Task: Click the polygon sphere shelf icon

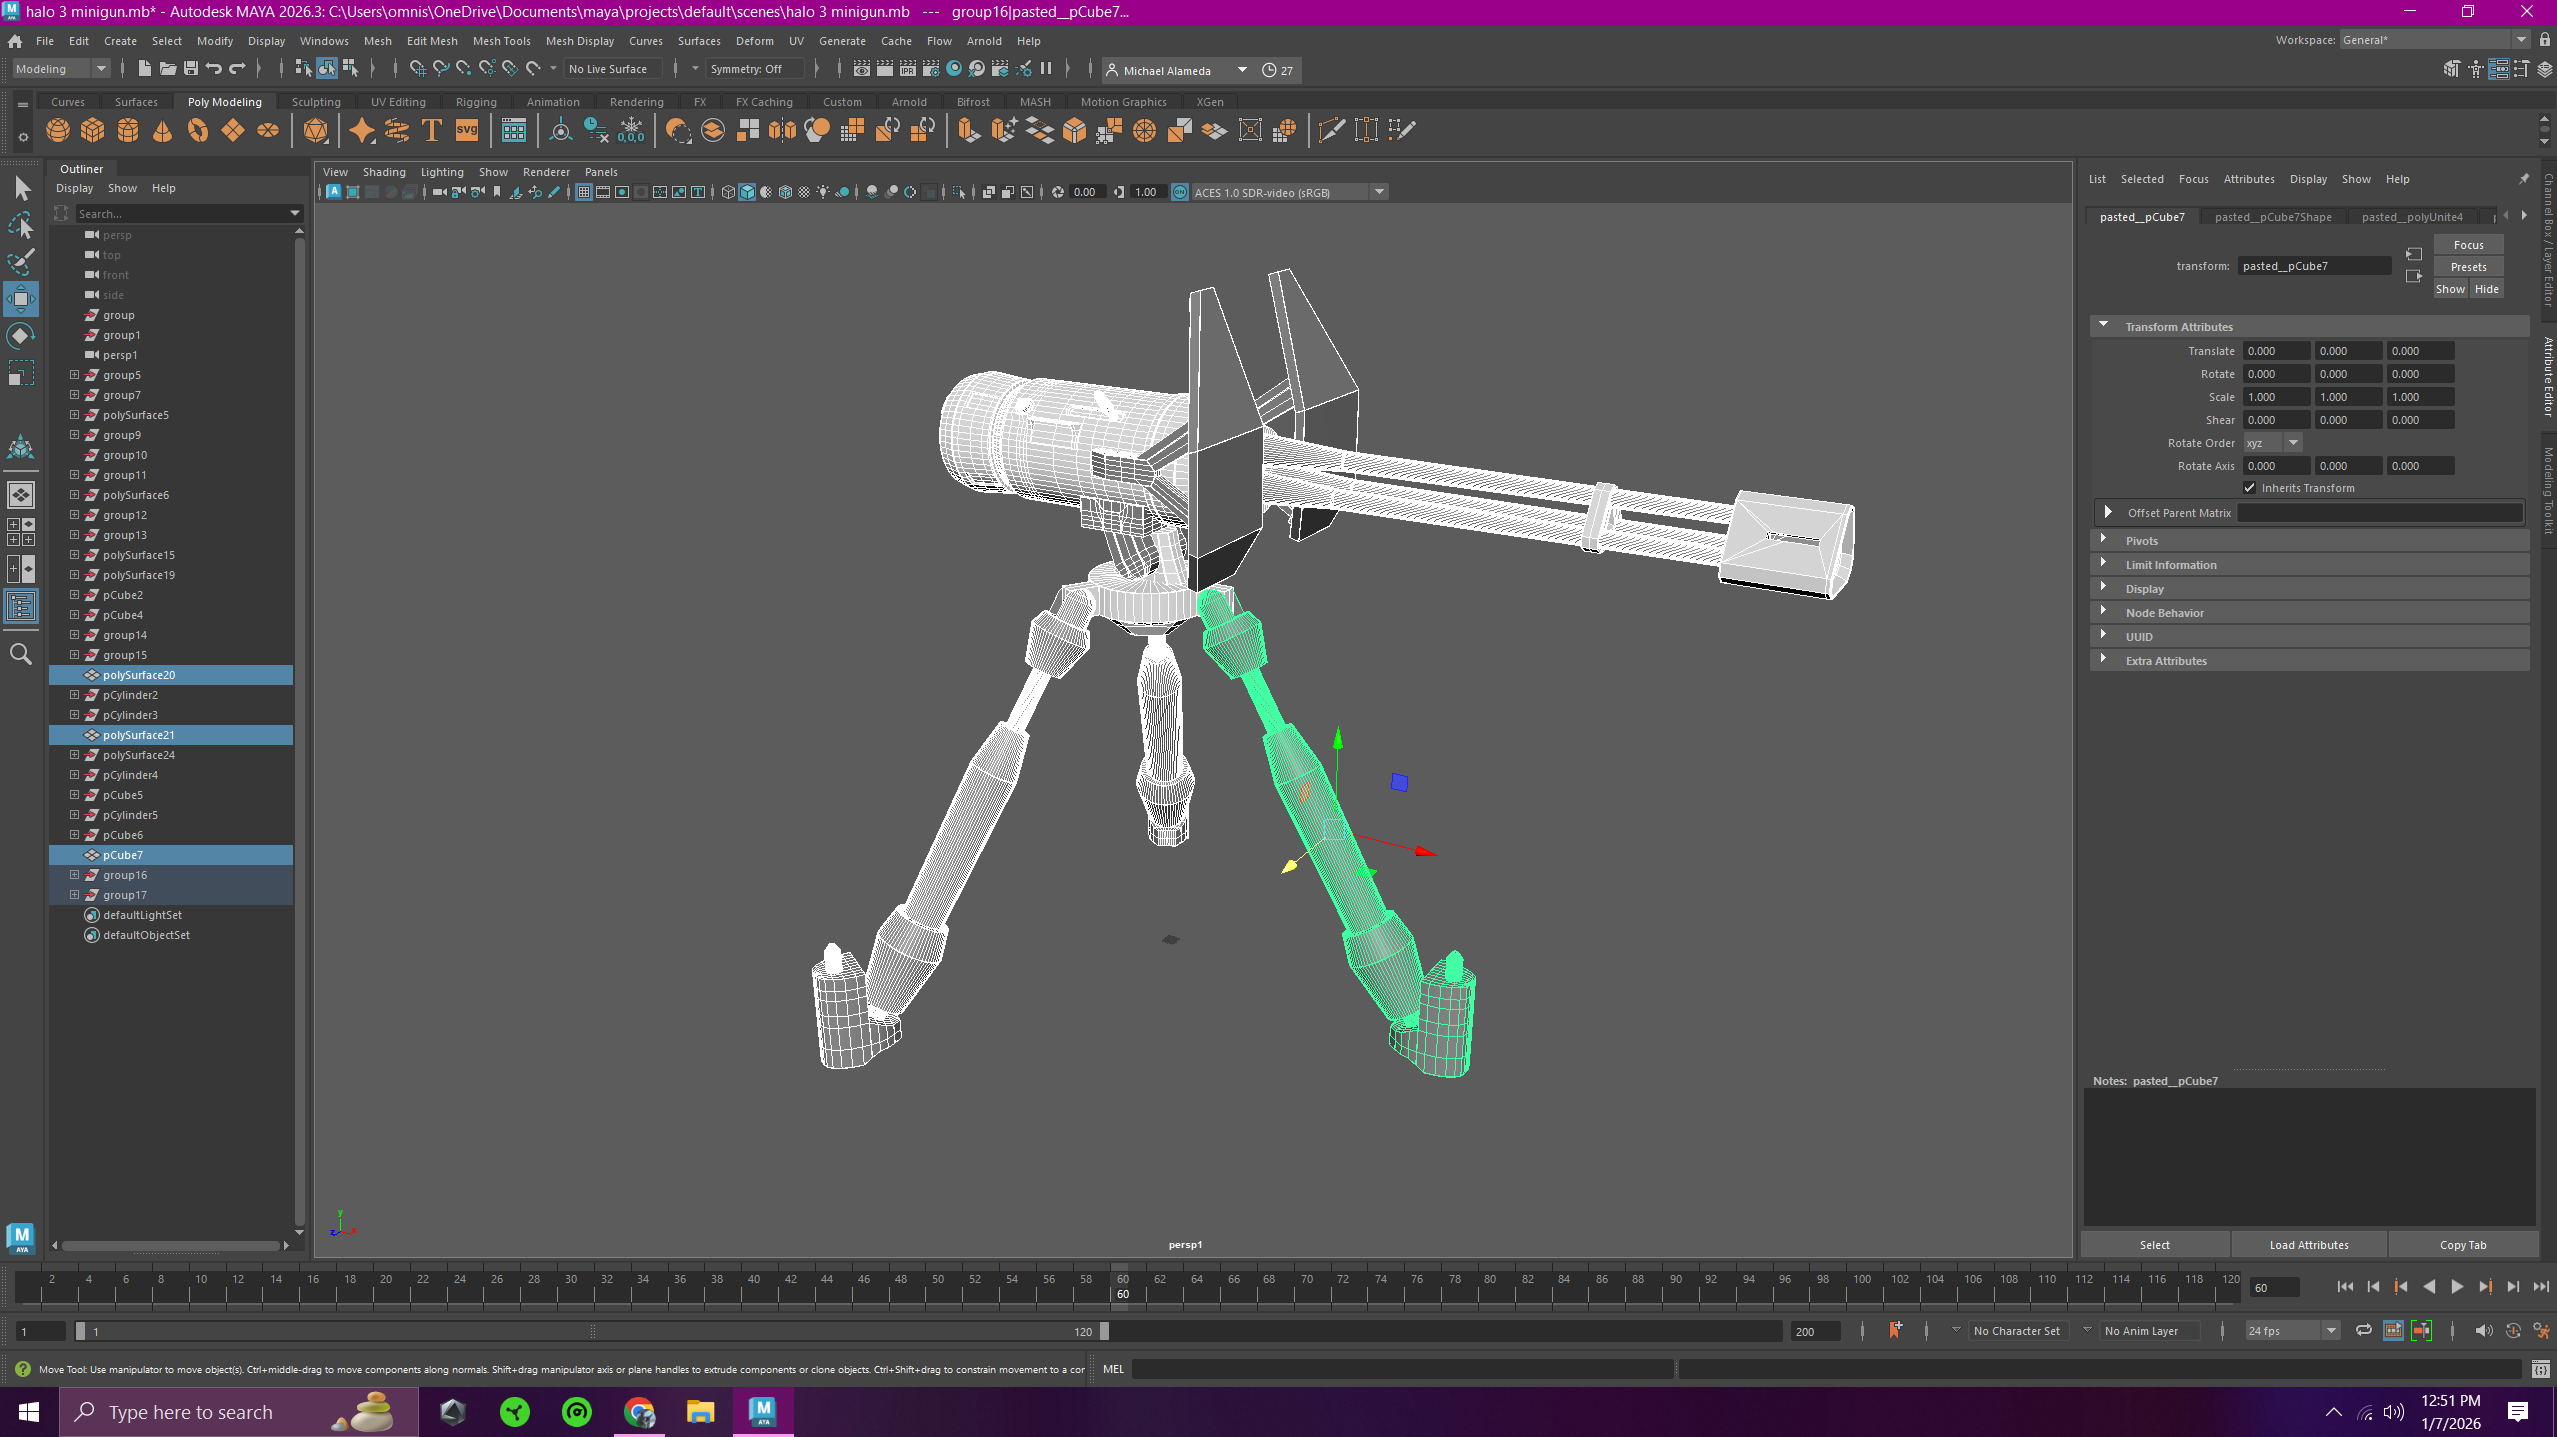Action: (58, 130)
